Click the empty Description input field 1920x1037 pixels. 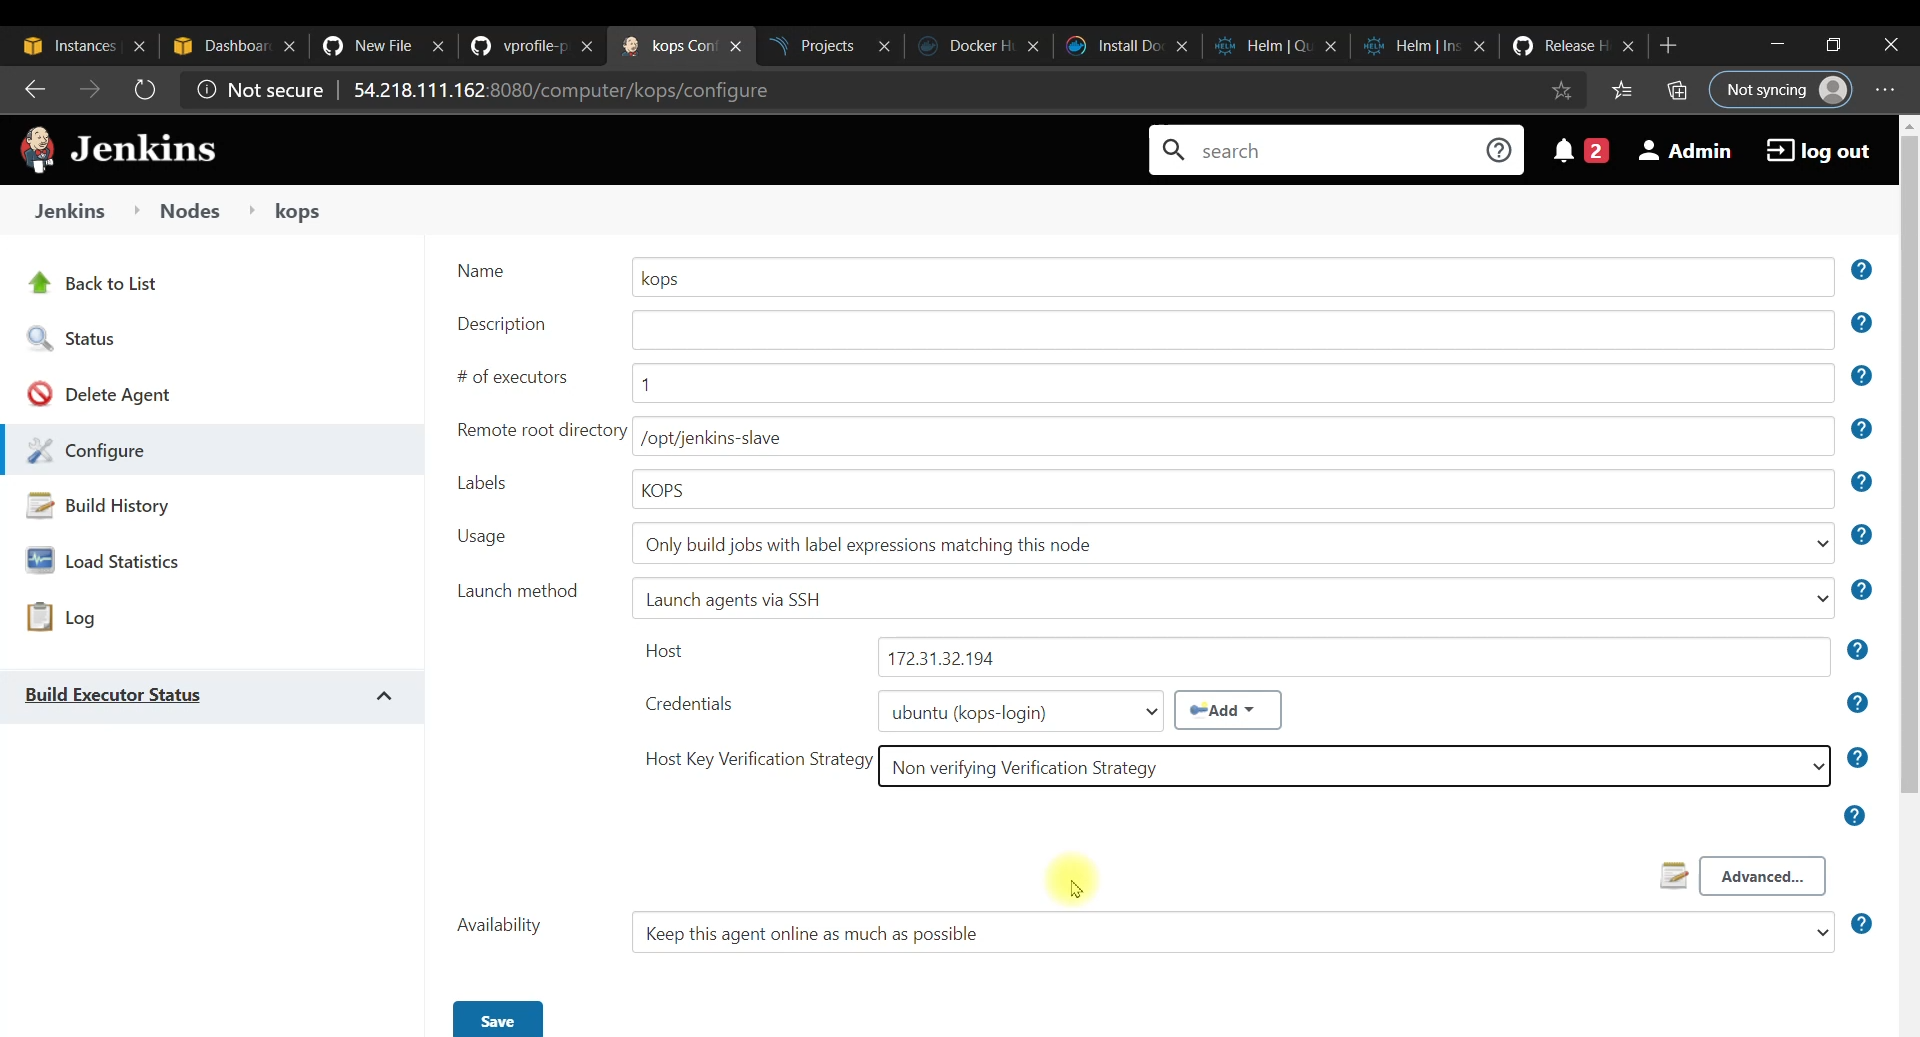coord(1233,331)
